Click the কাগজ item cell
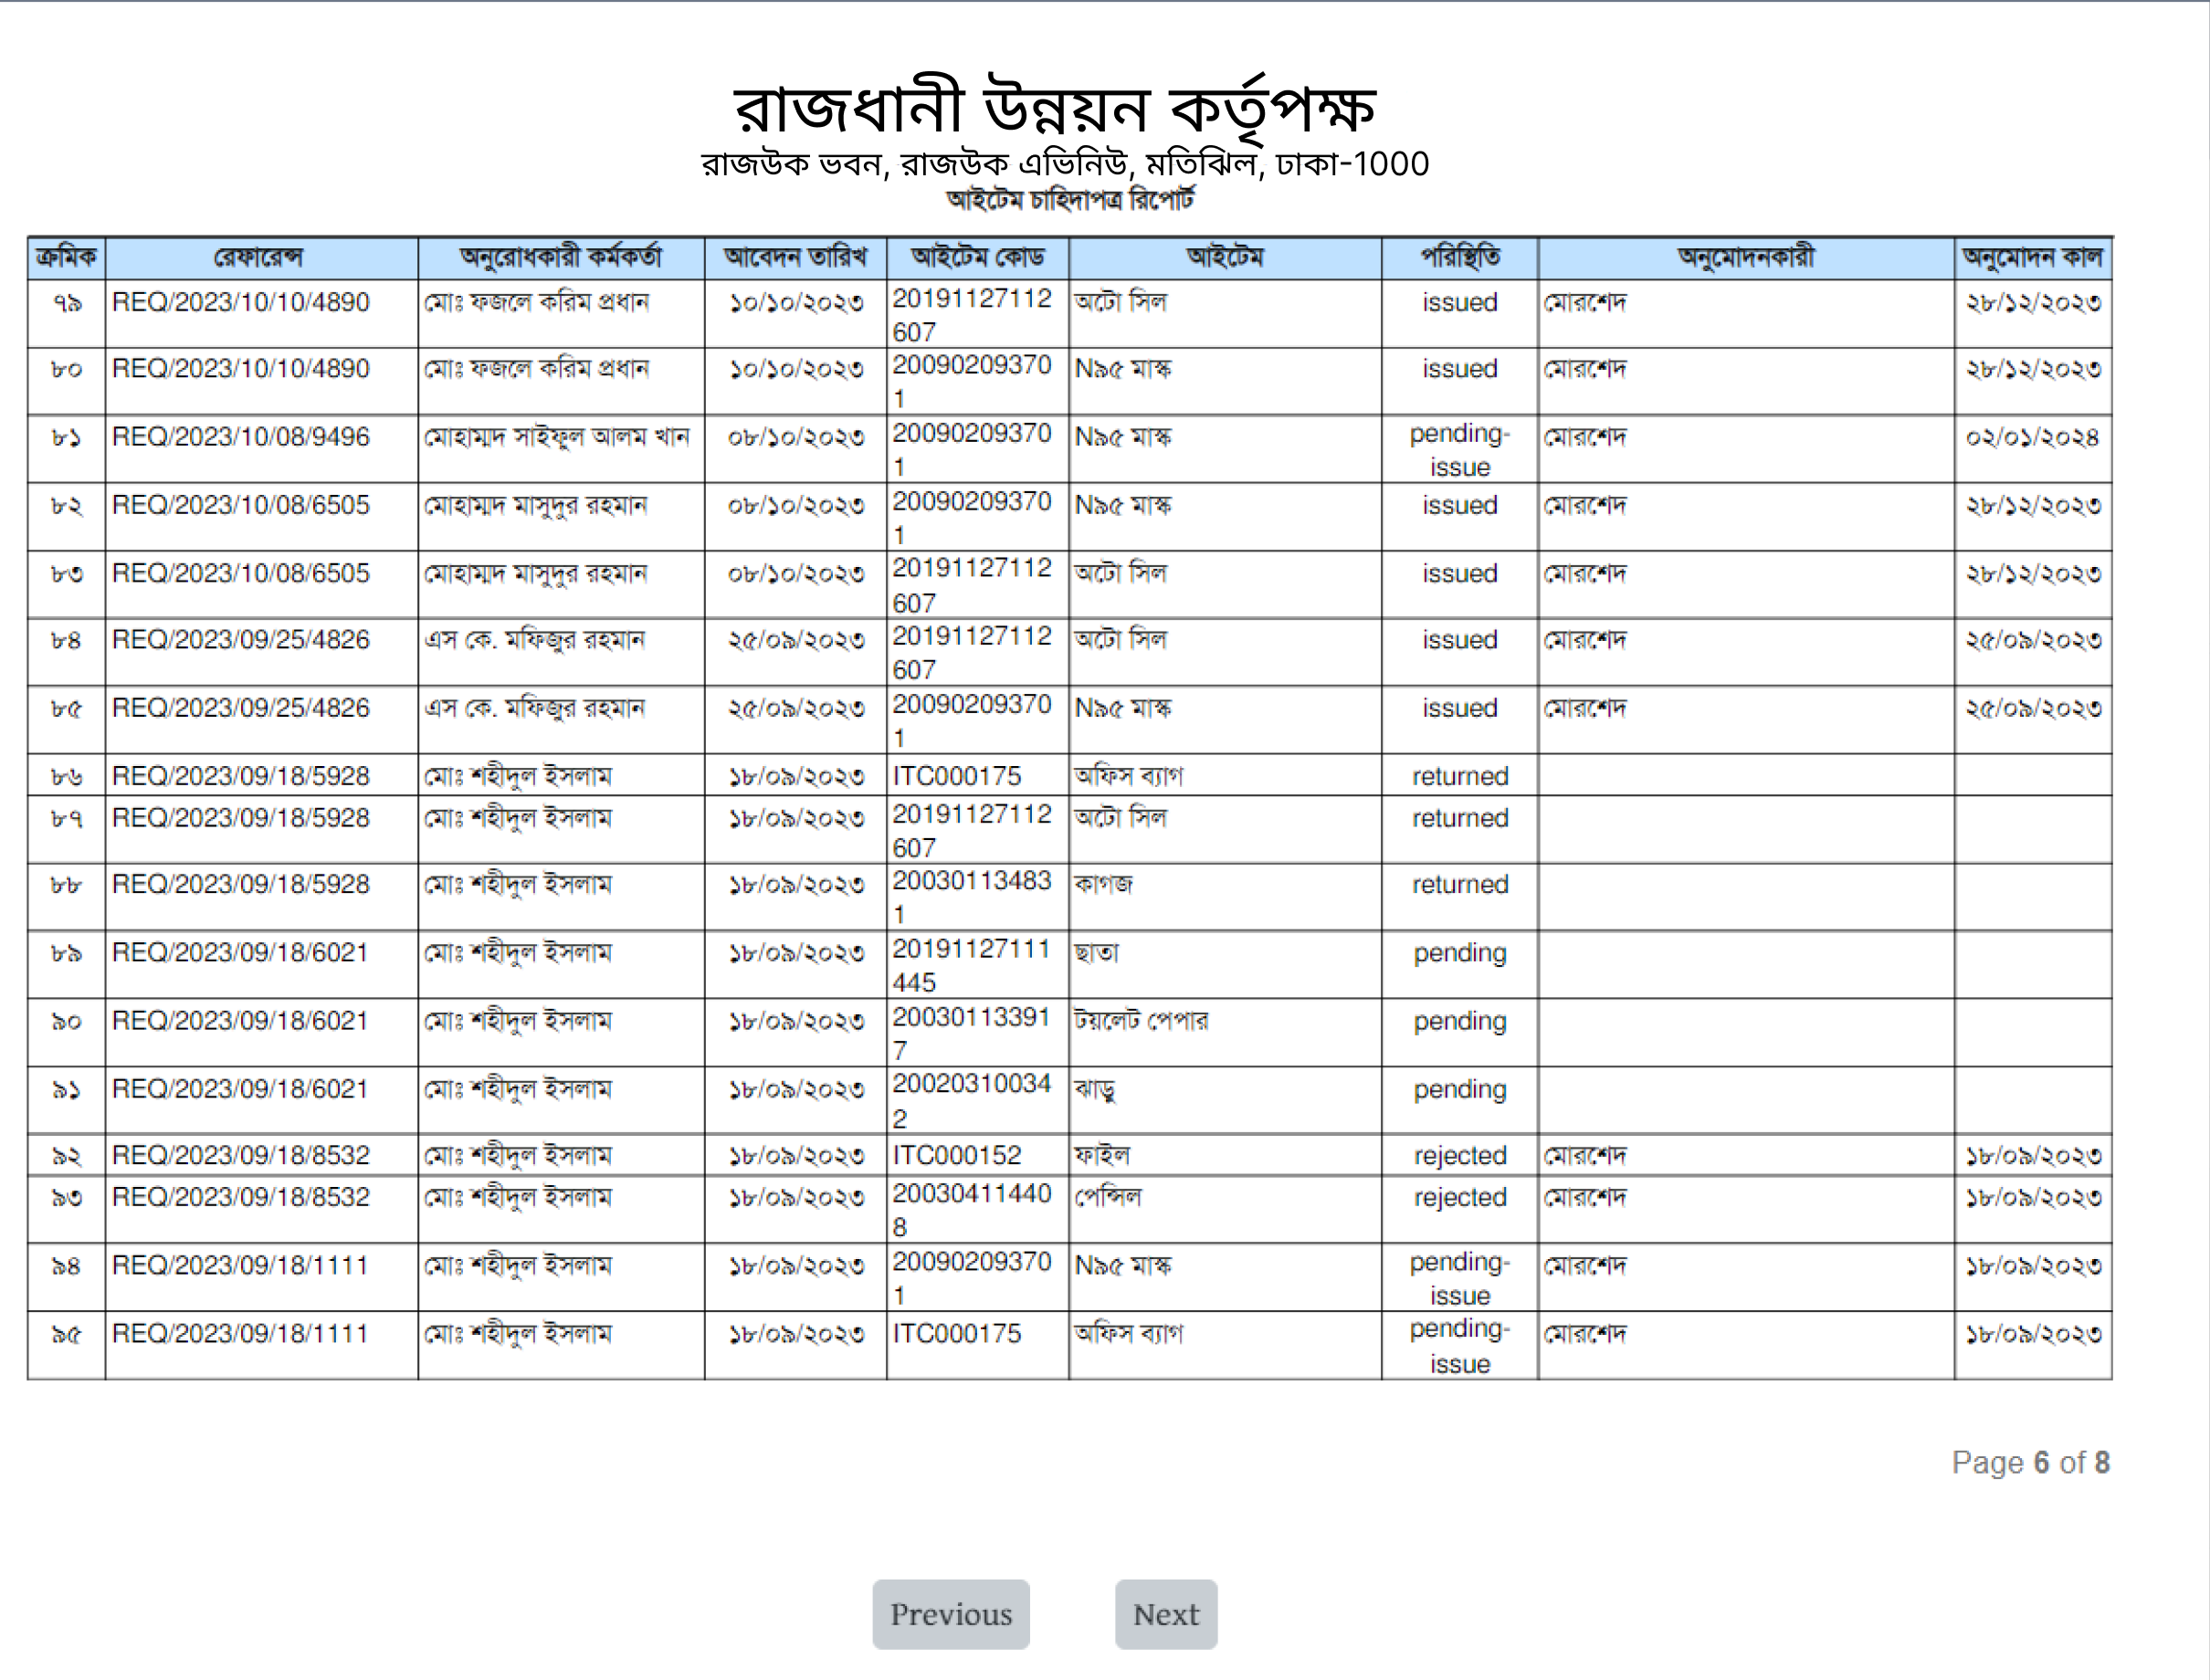Viewport: 2210px width, 1680px height. pos(1225,897)
